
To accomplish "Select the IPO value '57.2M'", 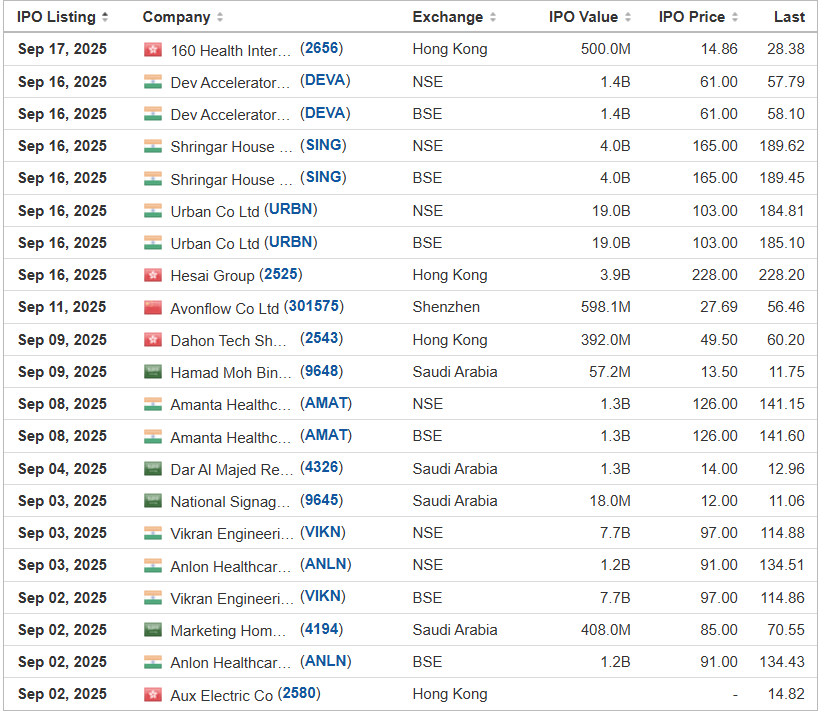I will pos(610,372).
